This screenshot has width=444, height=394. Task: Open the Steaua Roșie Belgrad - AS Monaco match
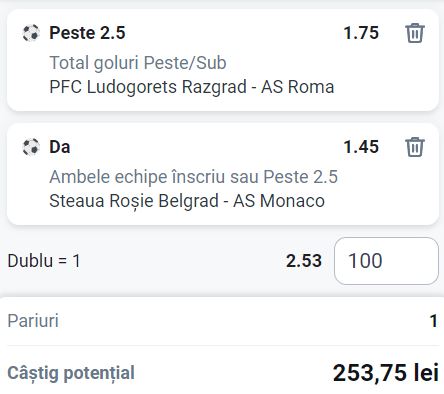pos(187,201)
